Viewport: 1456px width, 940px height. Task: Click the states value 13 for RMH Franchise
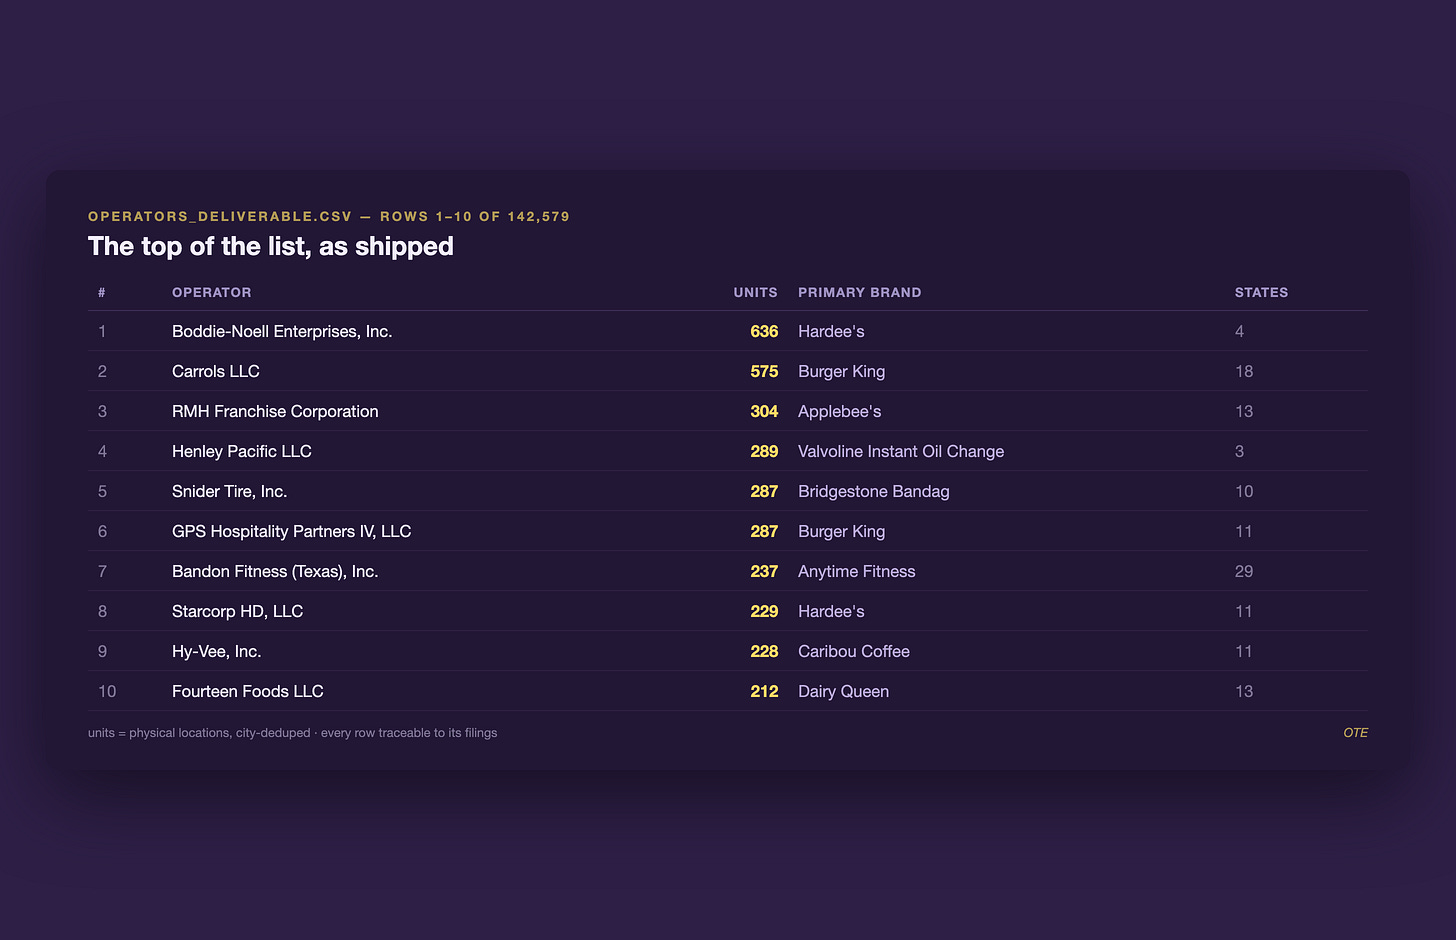coord(1244,411)
